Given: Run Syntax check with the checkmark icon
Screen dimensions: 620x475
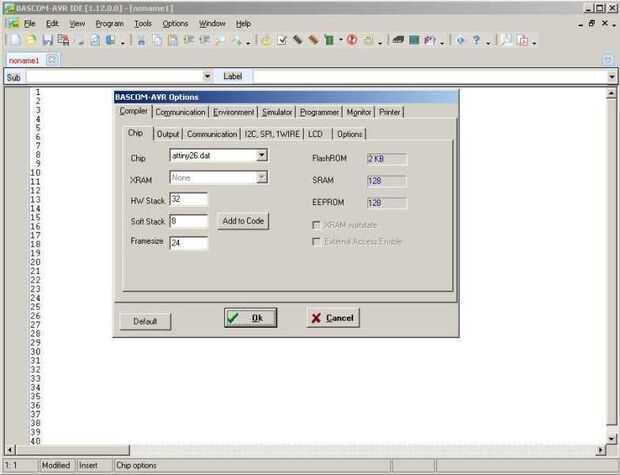Looking at the screenshot, I should pyautogui.click(x=282, y=40).
